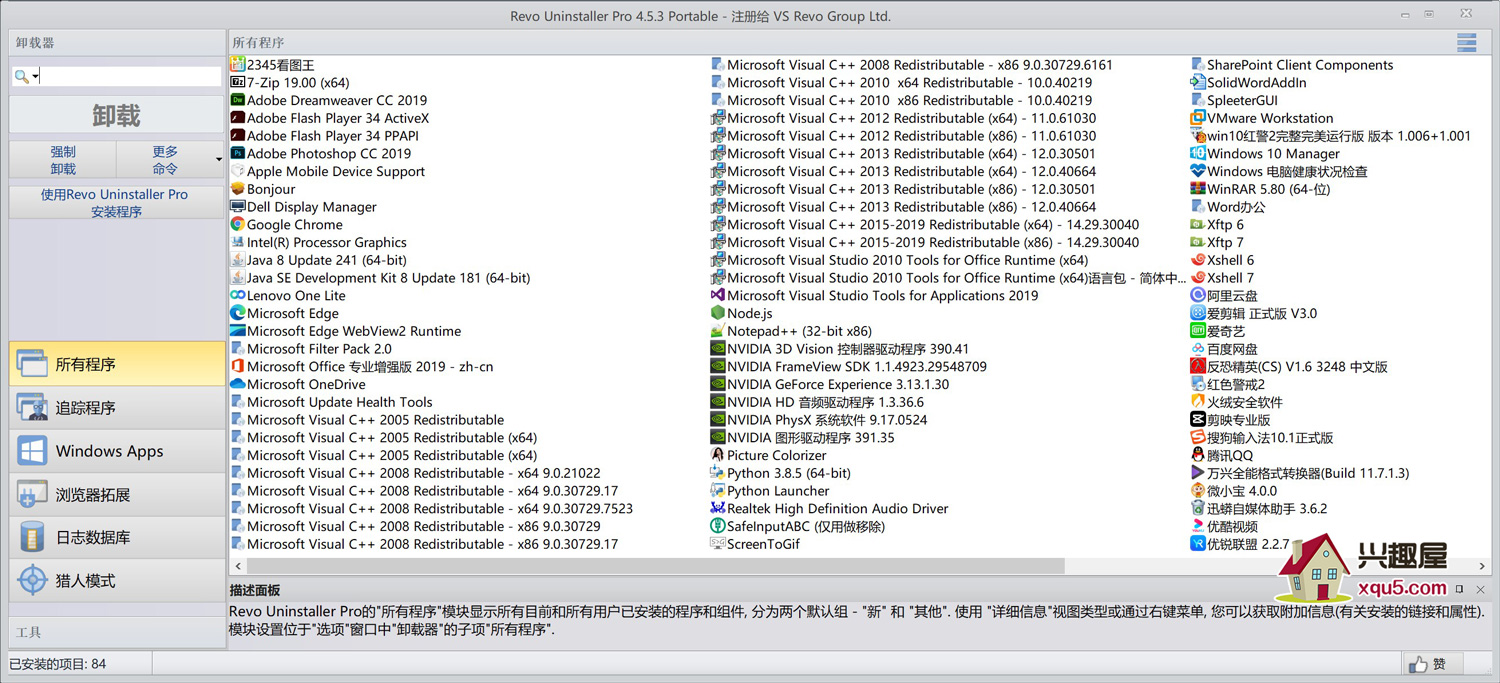
Task: Select 优锐联盟 2.2.7 entry
Action: tap(1239, 544)
